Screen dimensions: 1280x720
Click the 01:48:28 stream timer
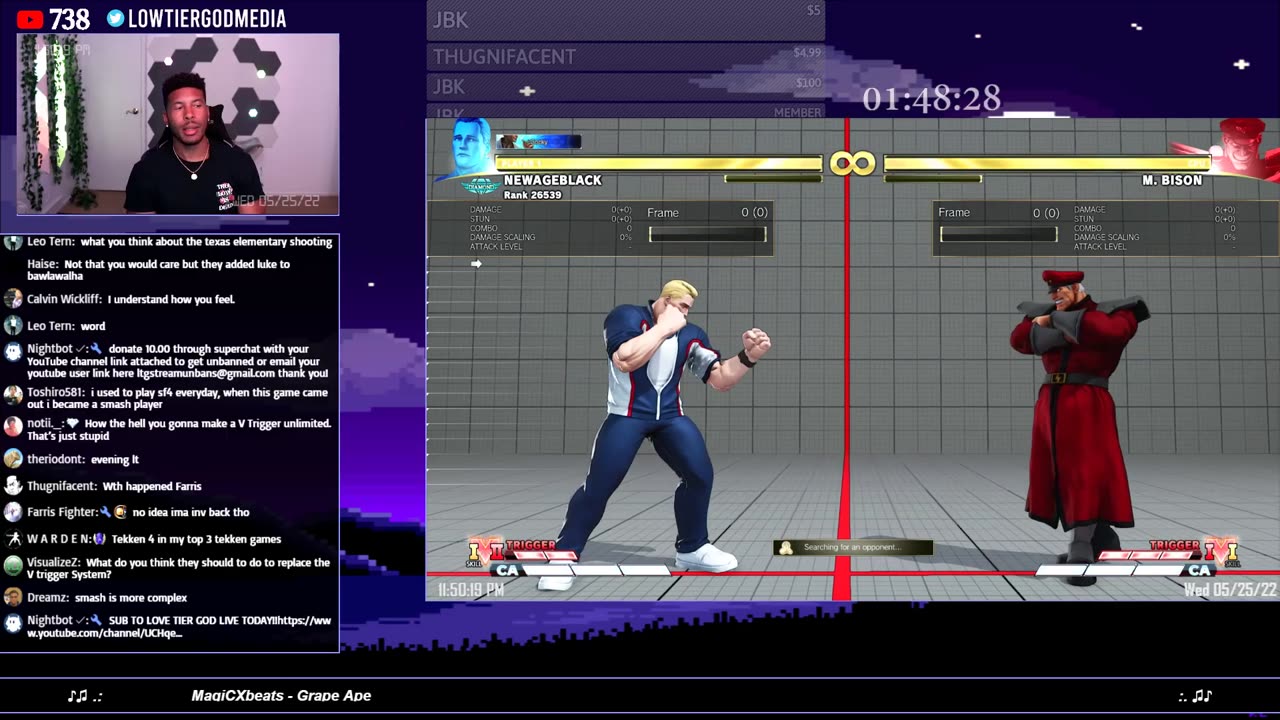[x=931, y=98]
